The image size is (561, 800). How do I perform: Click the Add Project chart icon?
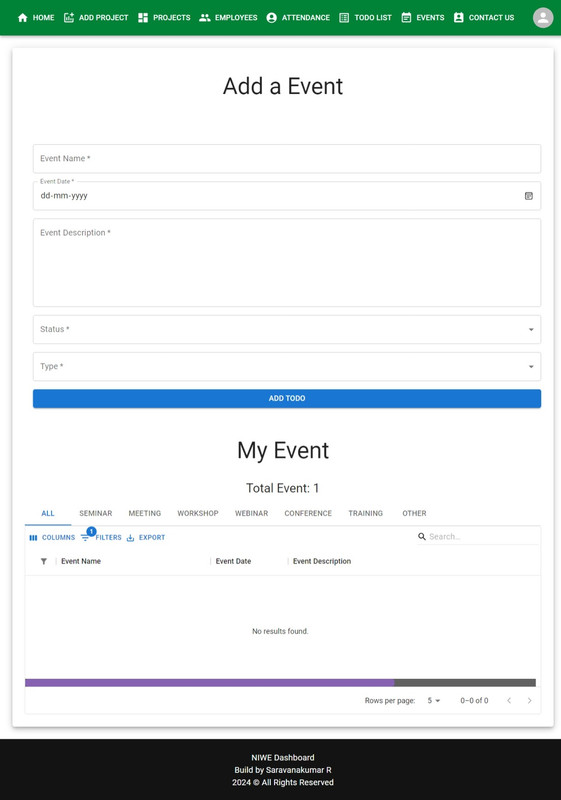click(69, 18)
